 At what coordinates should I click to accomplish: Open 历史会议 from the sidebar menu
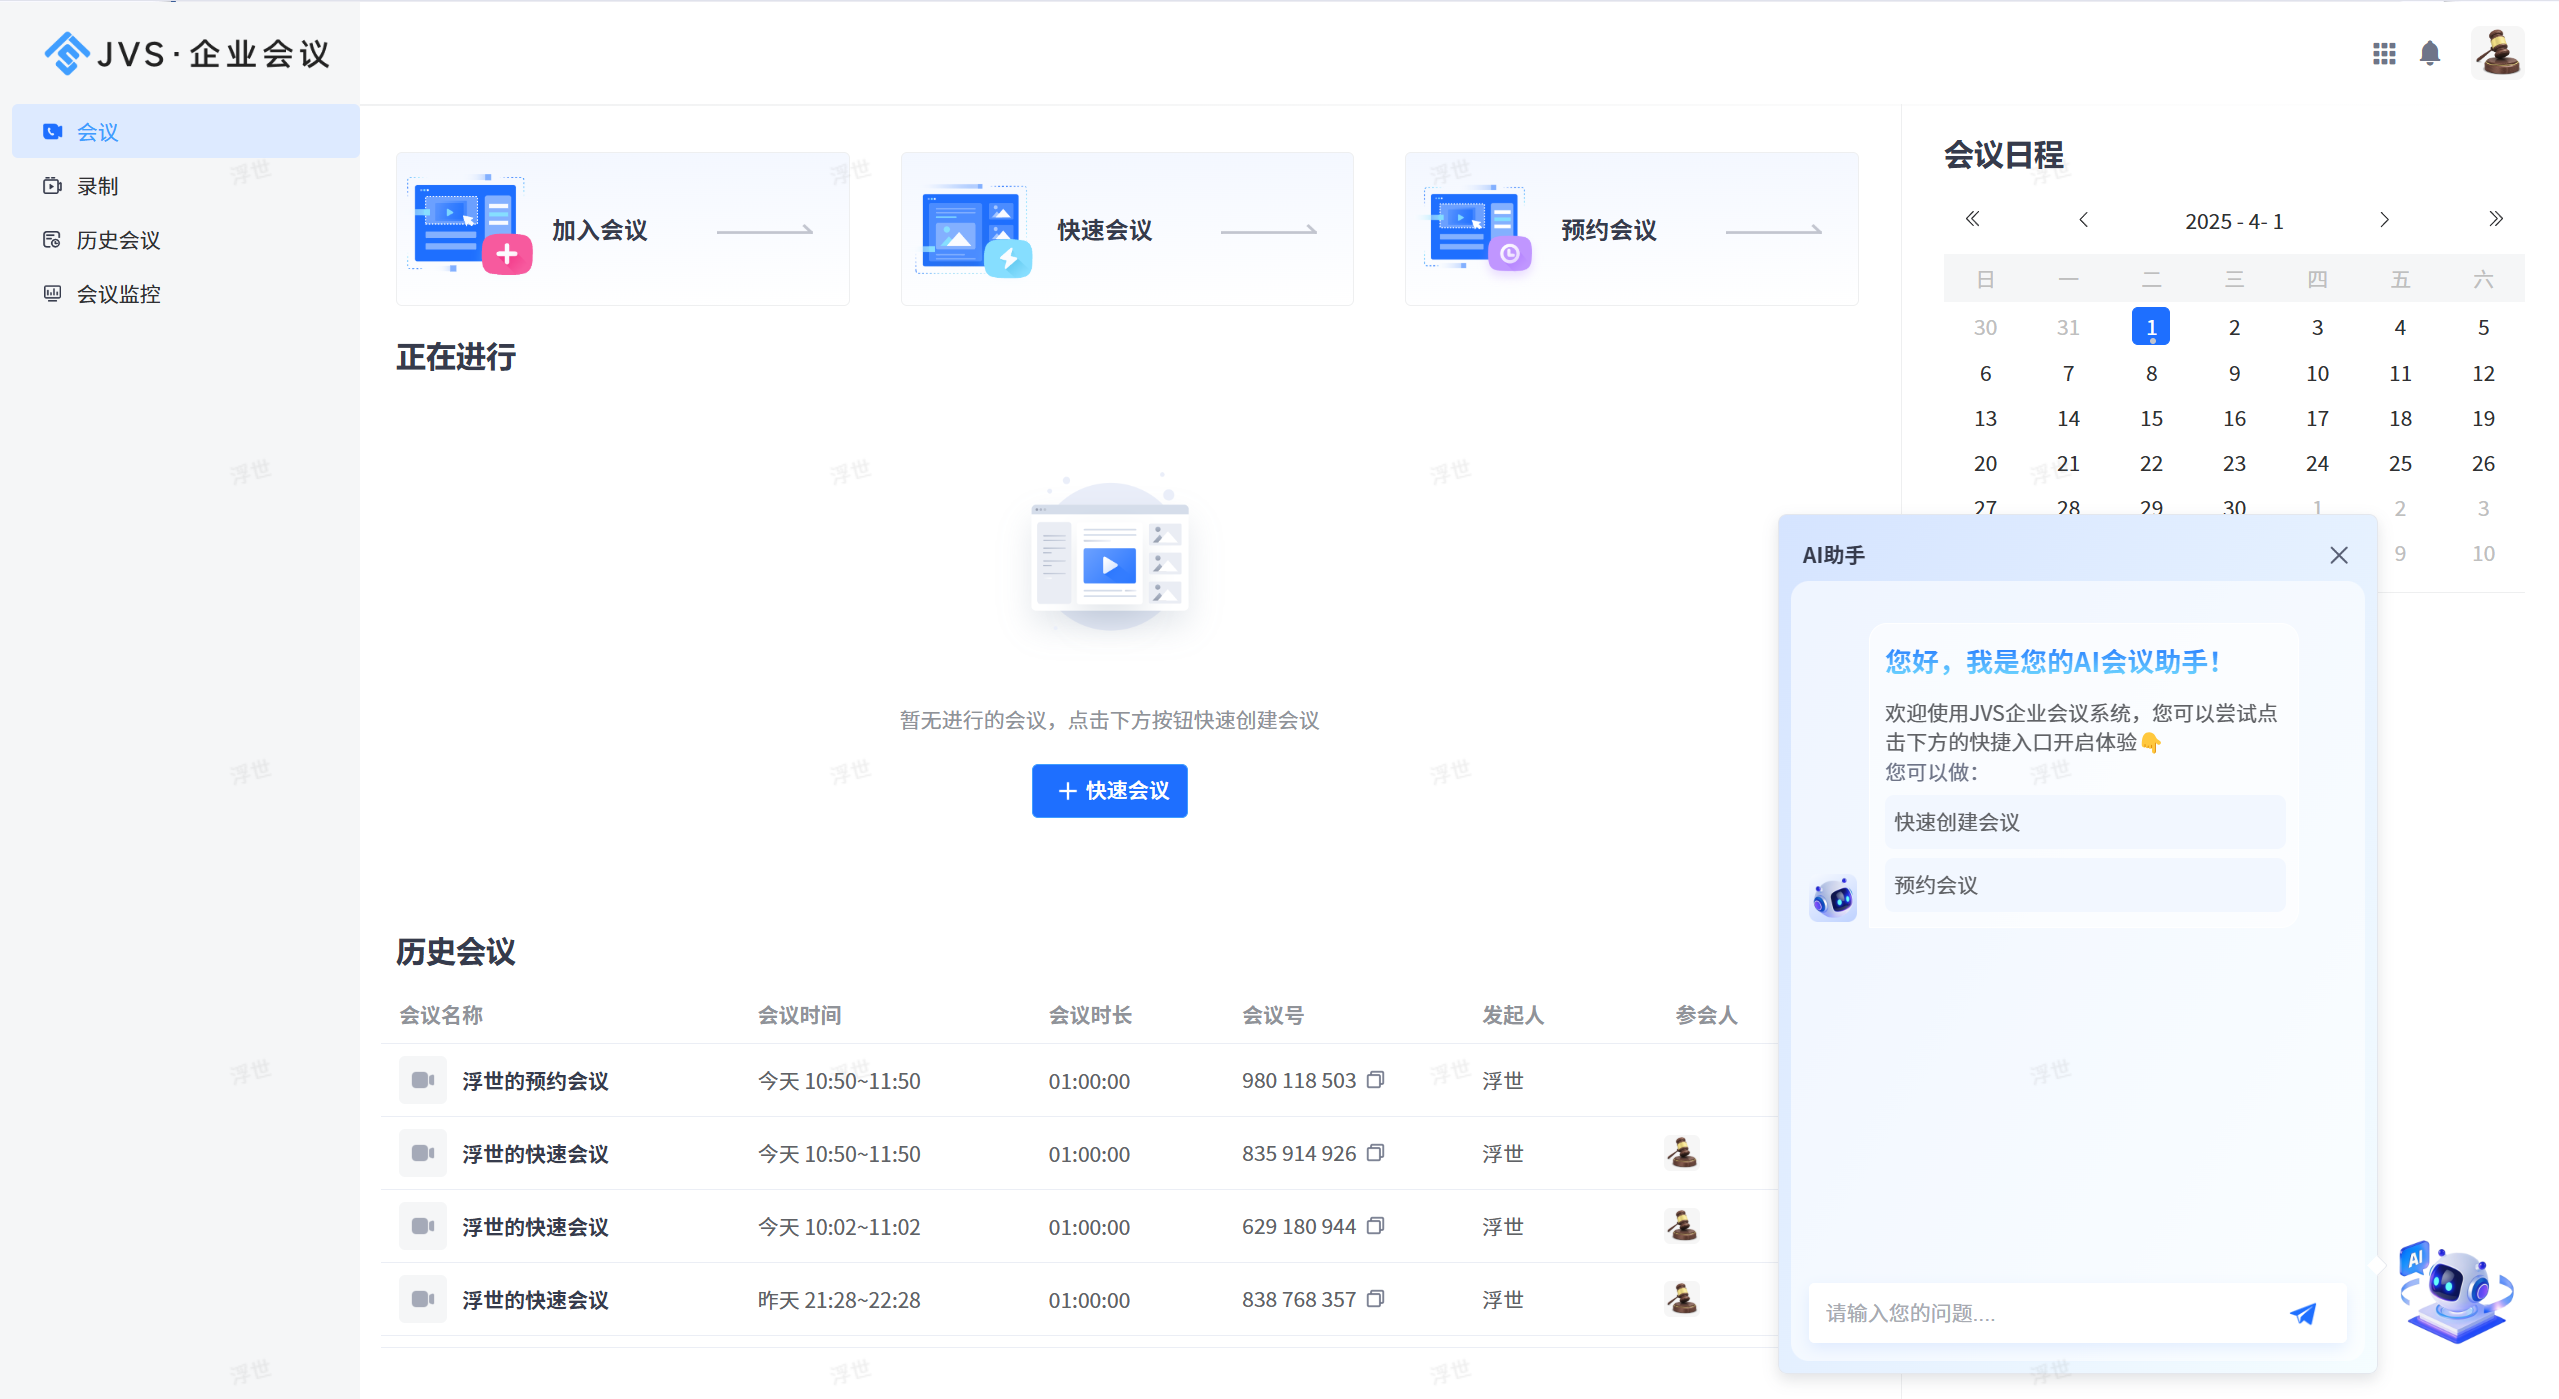tap(117, 239)
